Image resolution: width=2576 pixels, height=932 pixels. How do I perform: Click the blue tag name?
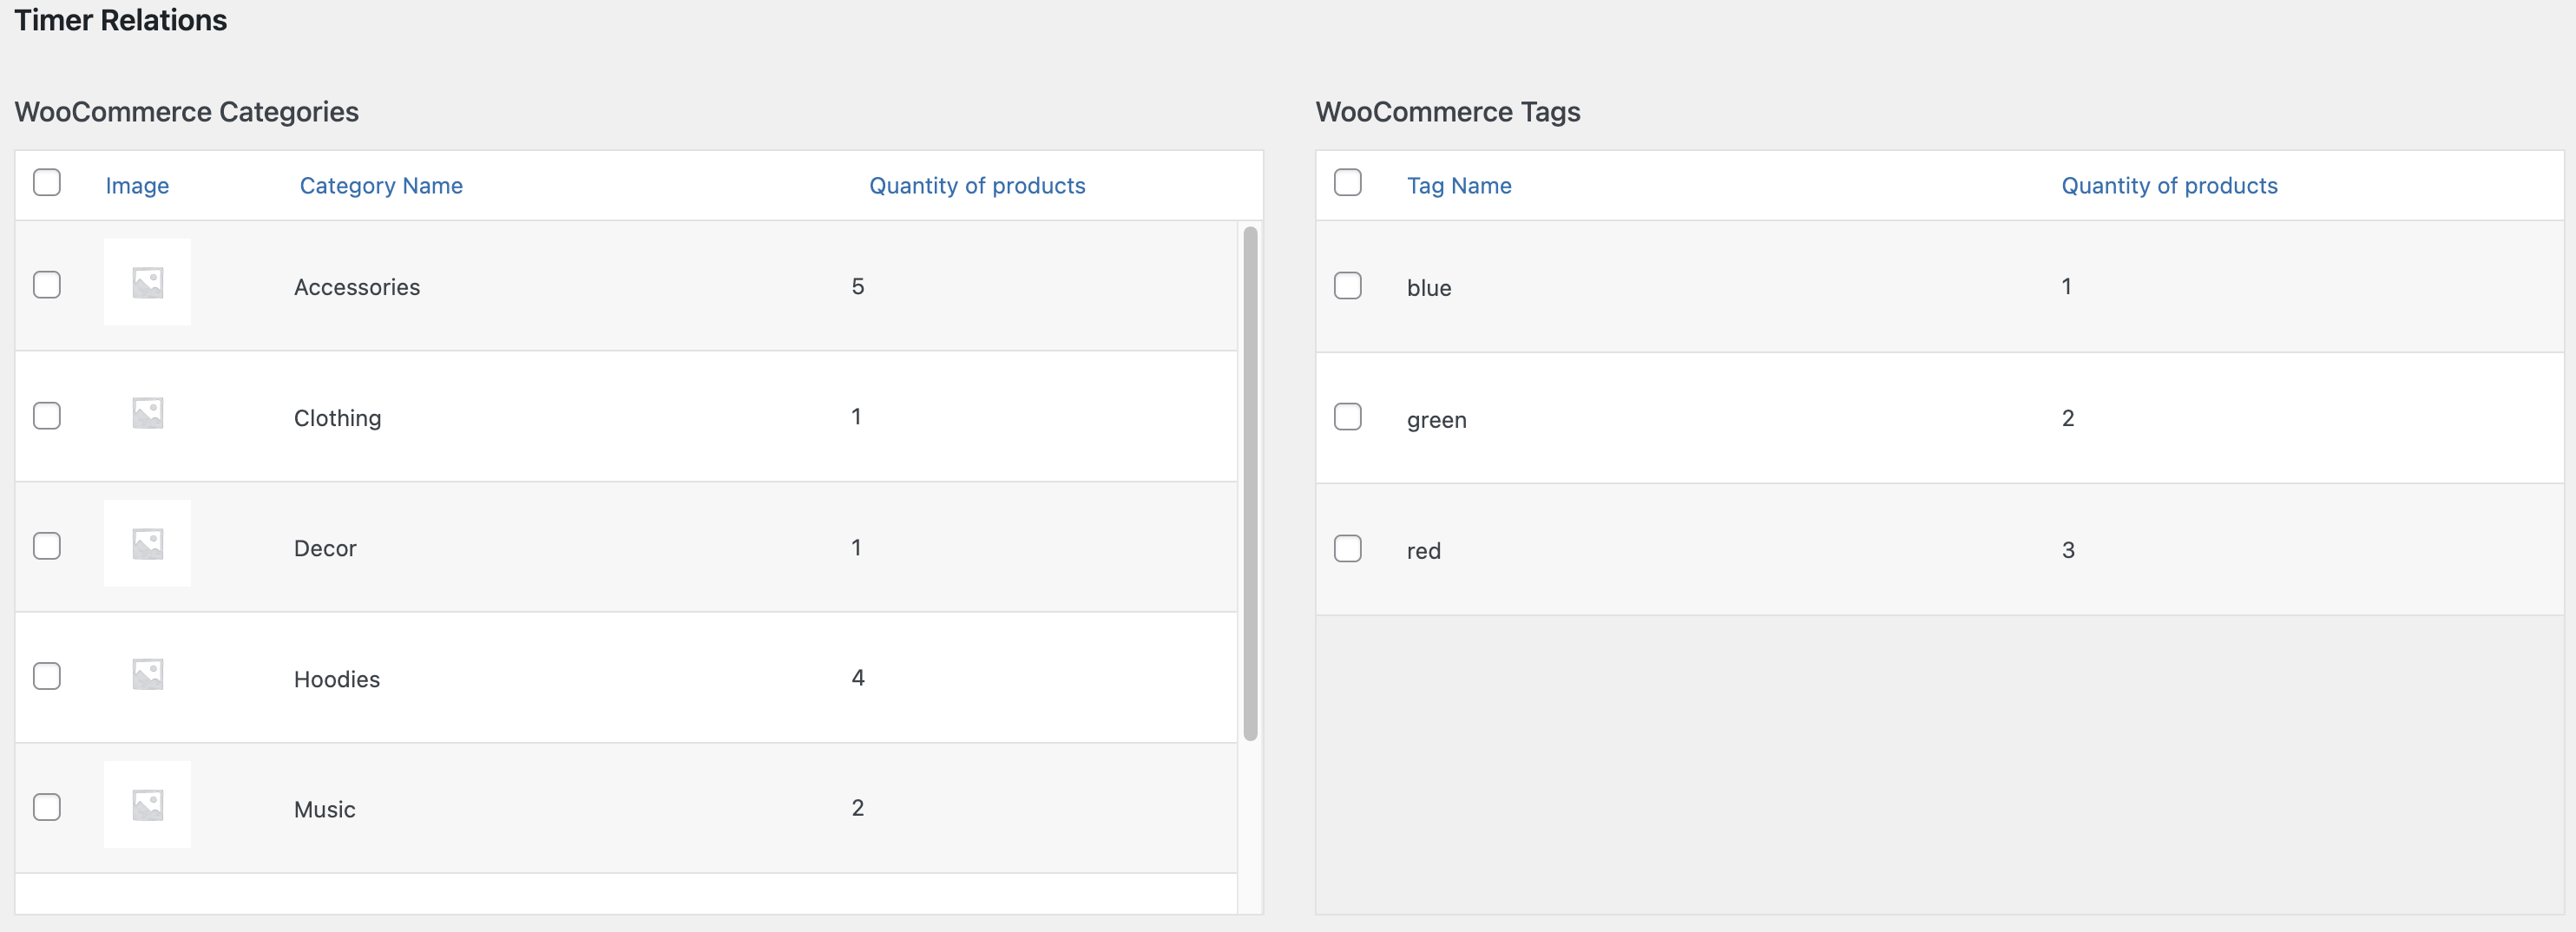[x=1429, y=288]
